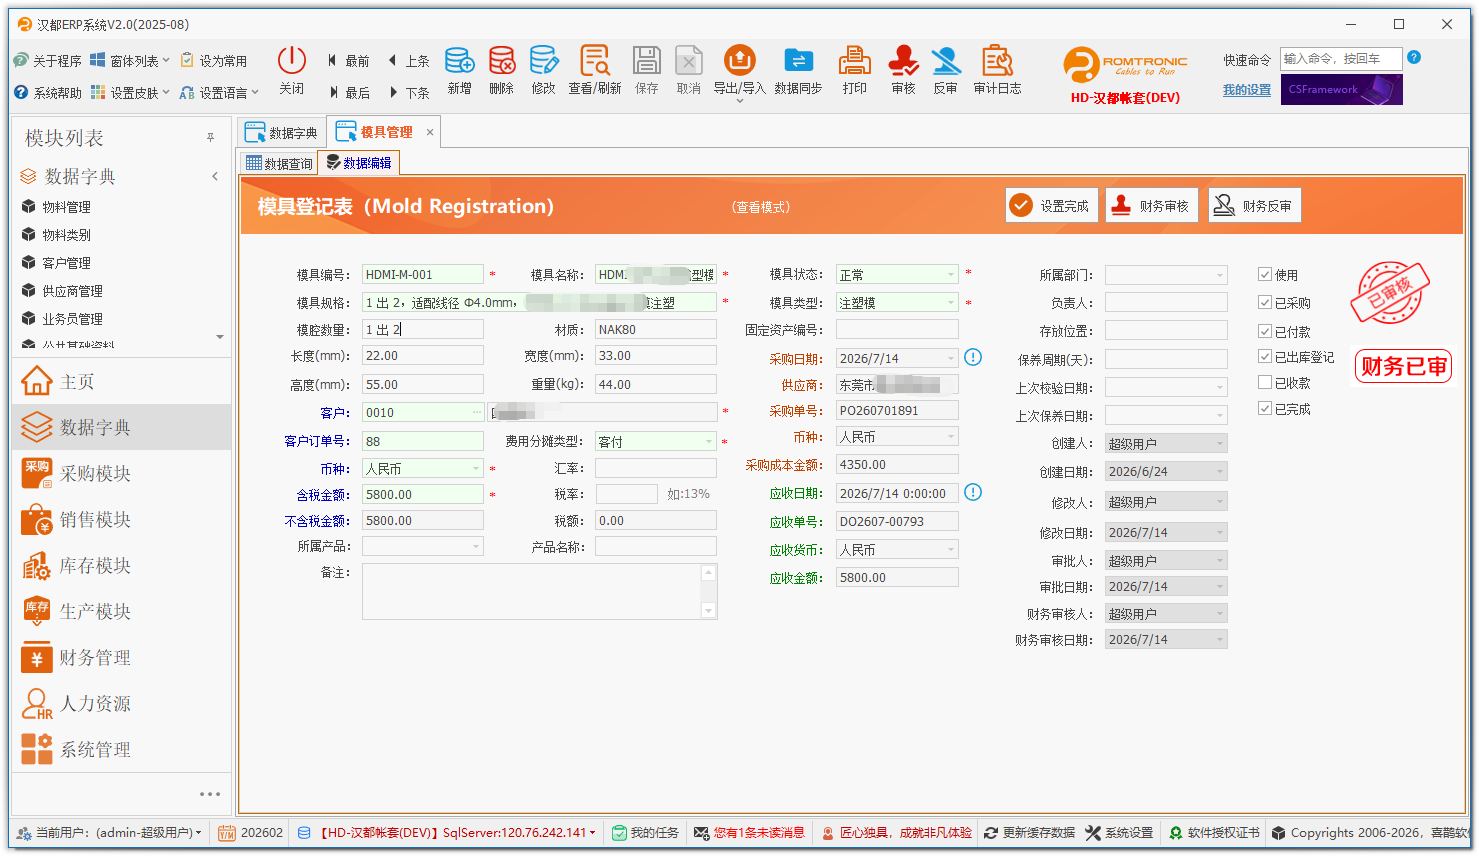Open 系统管理 in the sidebar
The height and width of the screenshot is (856, 1479).
121,749
